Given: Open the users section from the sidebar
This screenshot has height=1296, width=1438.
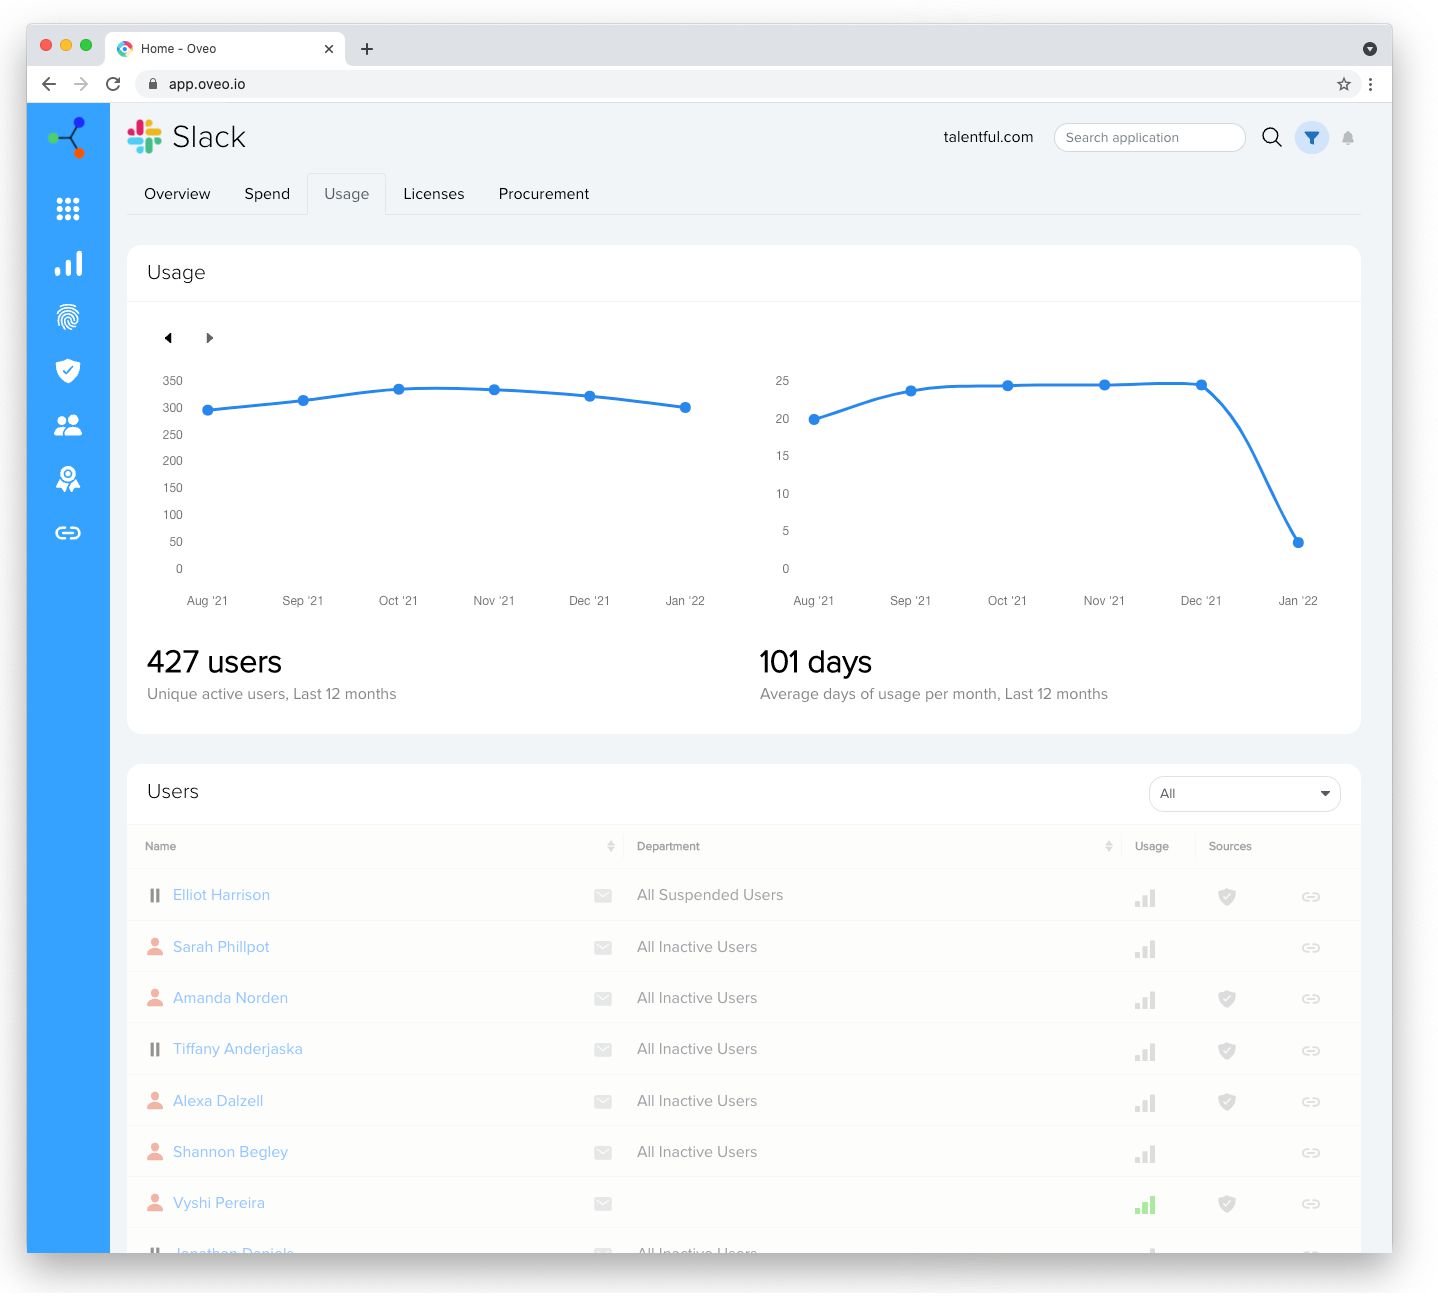Looking at the screenshot, I should click(x=67, y=425).
